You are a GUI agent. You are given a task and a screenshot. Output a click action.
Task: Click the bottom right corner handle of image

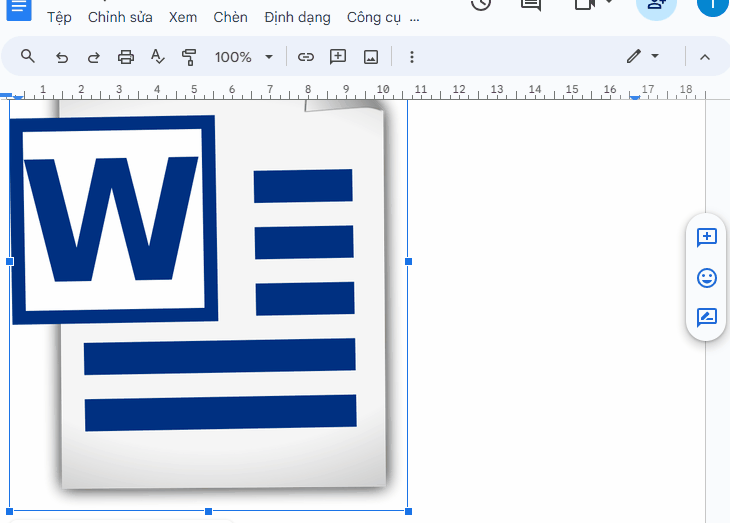pyautogui.click(x=408, y=511)
